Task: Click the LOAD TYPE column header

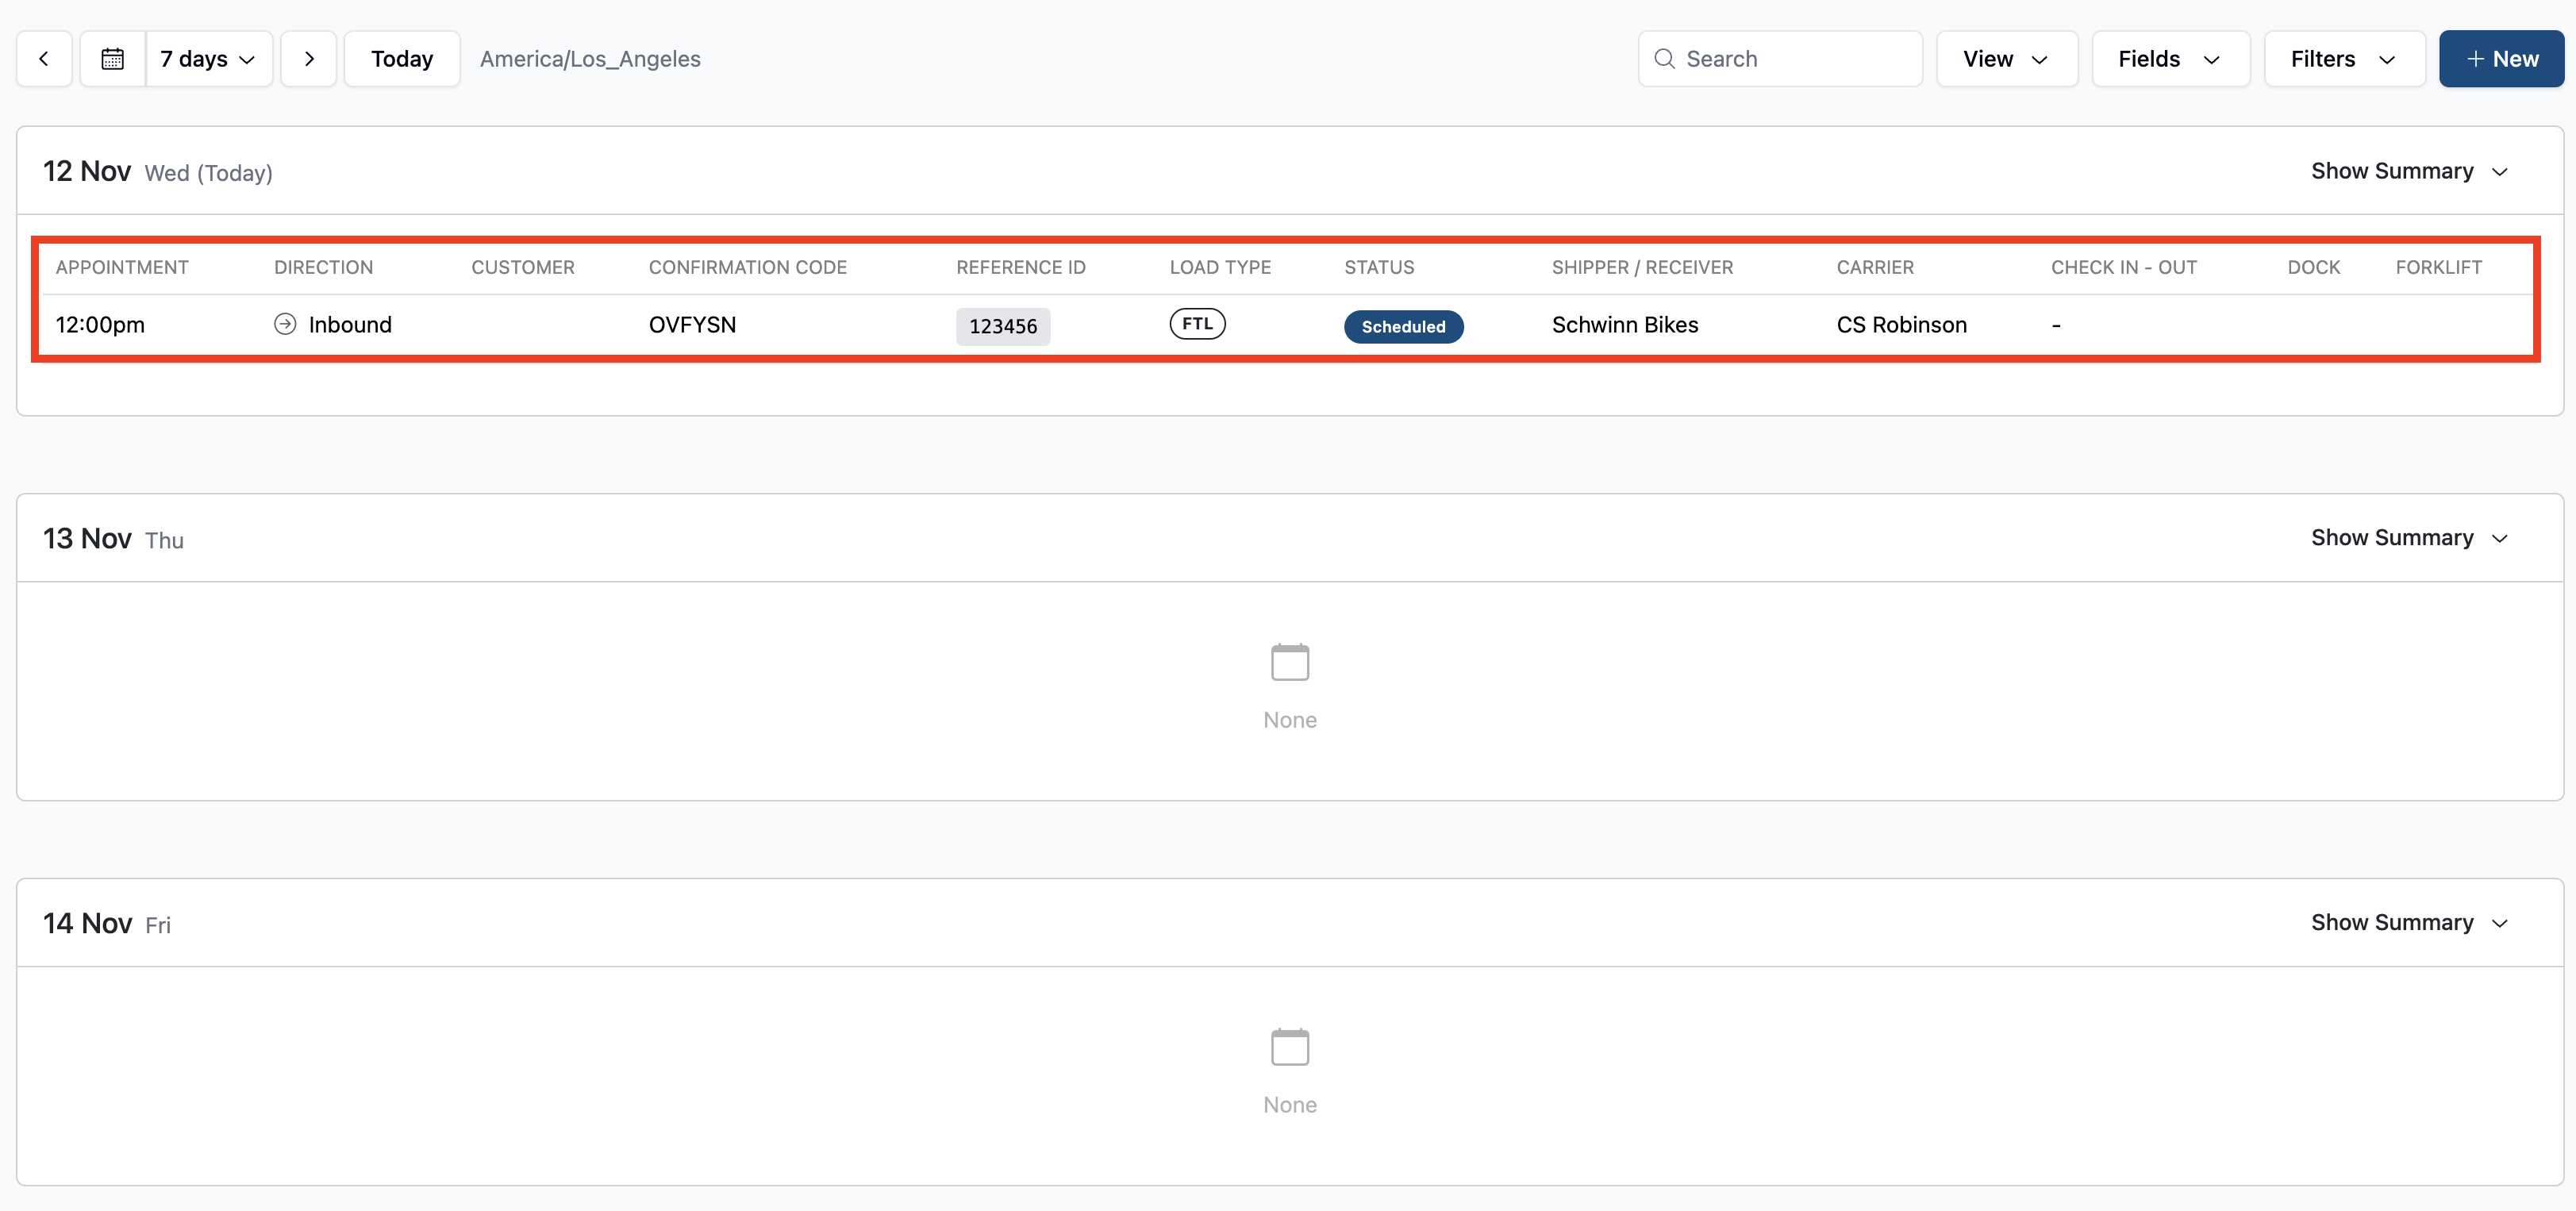Action: point(1221,268)
